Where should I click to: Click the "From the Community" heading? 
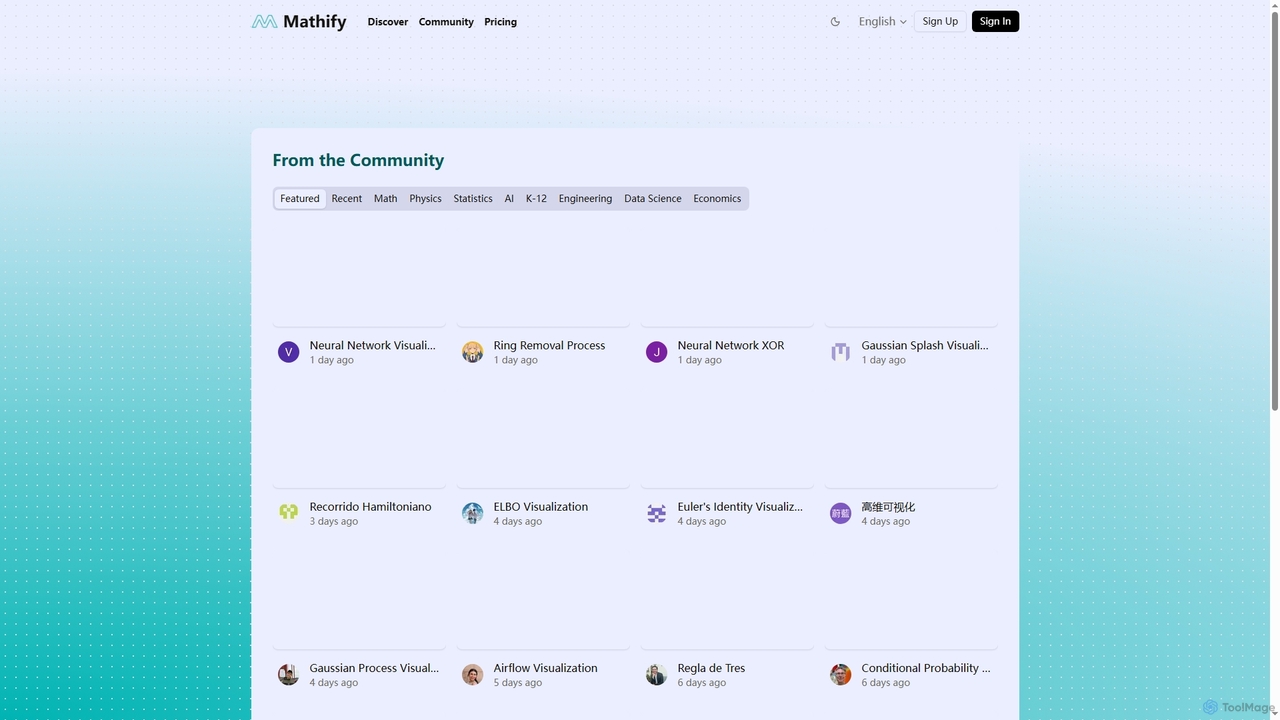click(358, 160)
